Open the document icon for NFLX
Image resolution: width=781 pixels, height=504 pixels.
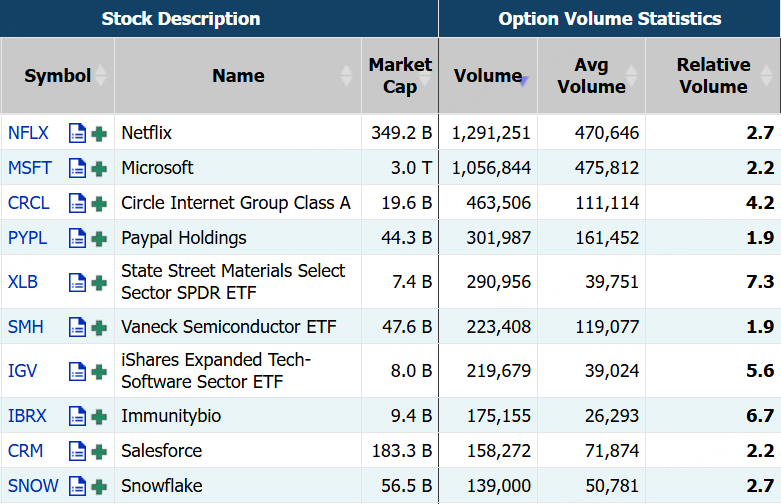point(77,133)
